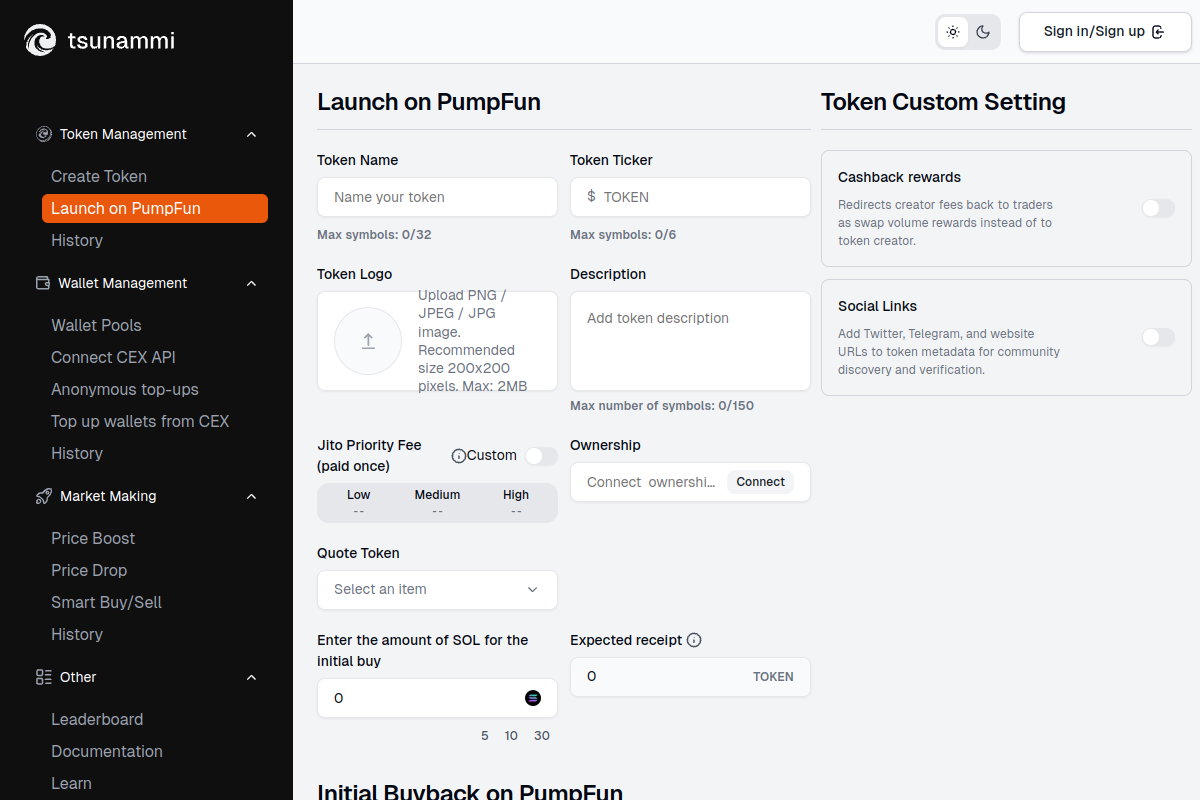The width and height of the screenshot is (1200, 800).
Task: Open Leaderboard page
Action: [x=97, y=719]
